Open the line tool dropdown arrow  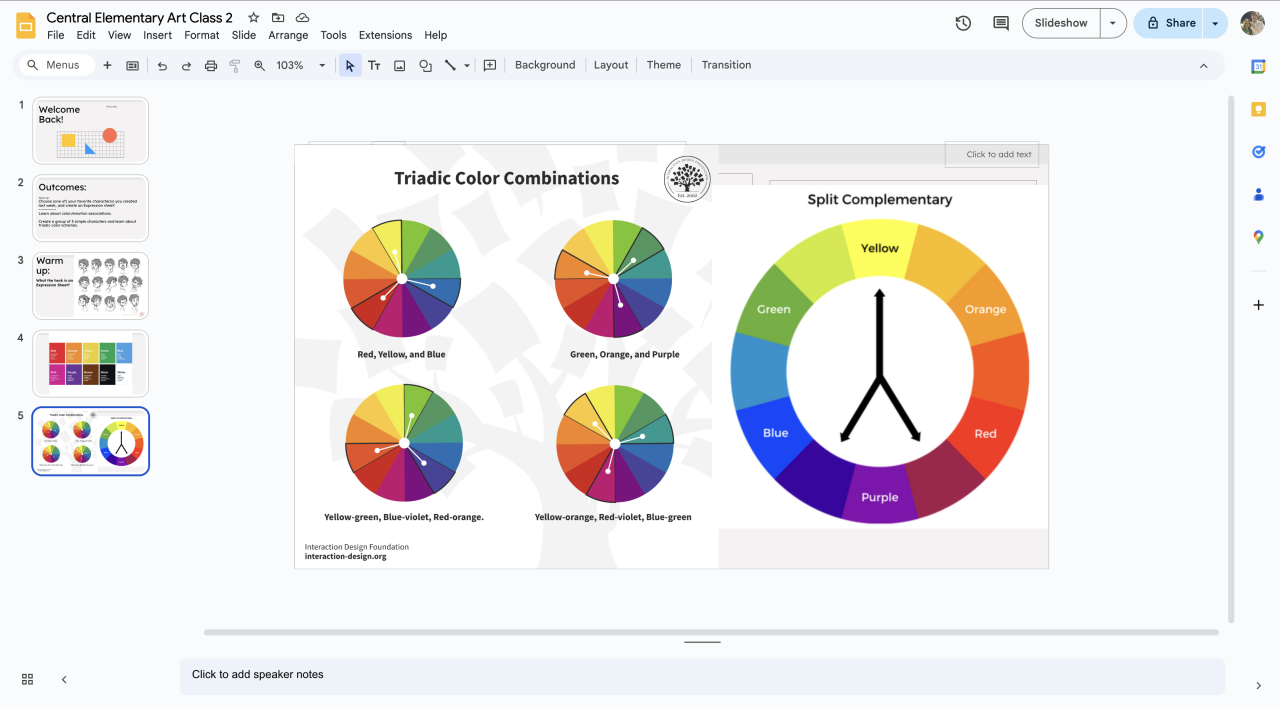(467, 65)
